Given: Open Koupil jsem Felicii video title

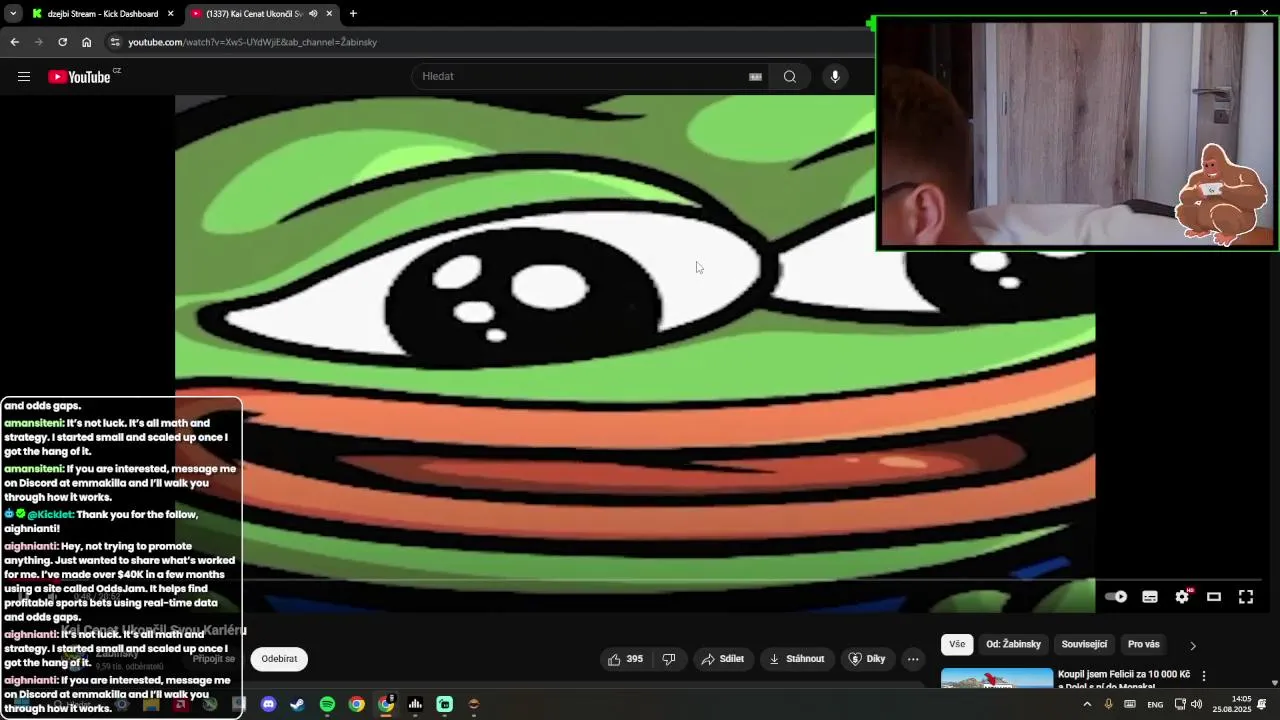Looking at the screenshot, I should (1124, 680).
